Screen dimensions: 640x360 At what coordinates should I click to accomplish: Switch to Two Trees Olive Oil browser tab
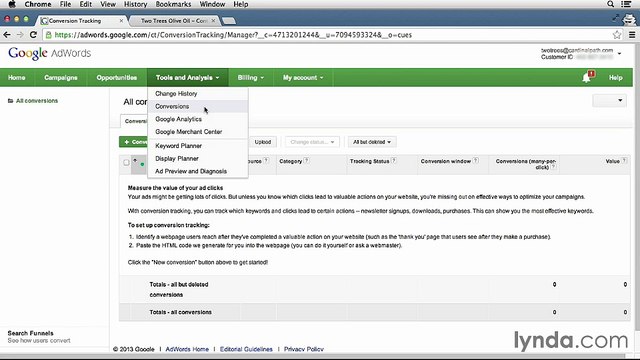click(x=174, y=20)
